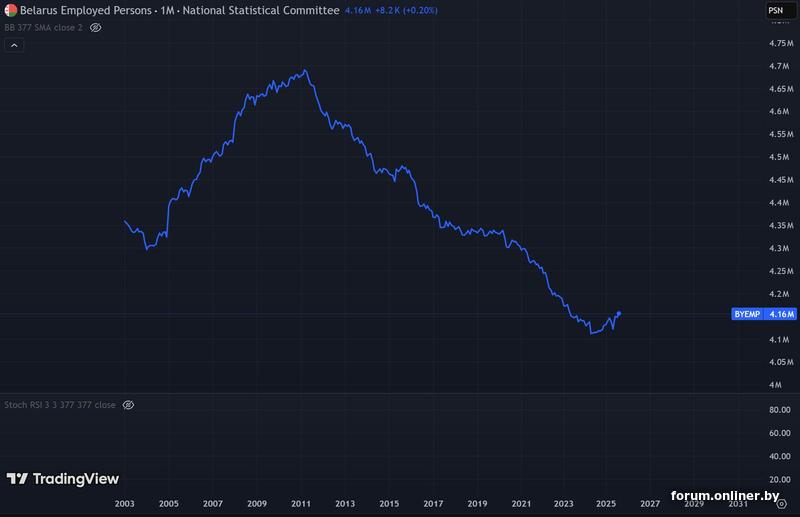
Task: Click the 40.00 Stoch RSI scale label
Action: click(780, 456)
